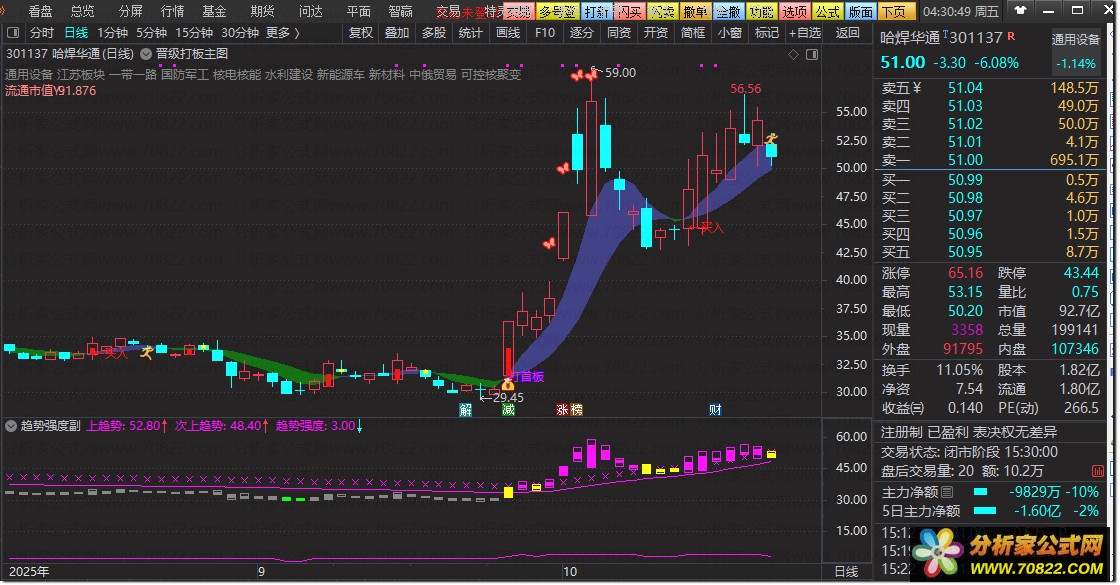The width and height of the screenshot is (1120, 585).
Task: Click the 核电核能 concept tag
Action: 236,74
